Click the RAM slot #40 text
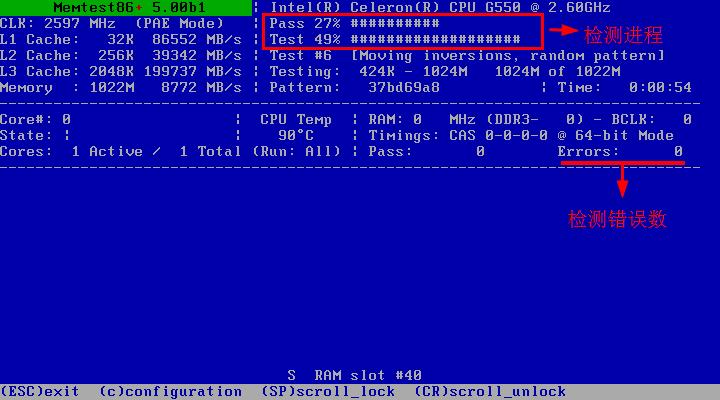Viewport: 720px width, 400px height. pyautogui.click(x=368, y=376)
